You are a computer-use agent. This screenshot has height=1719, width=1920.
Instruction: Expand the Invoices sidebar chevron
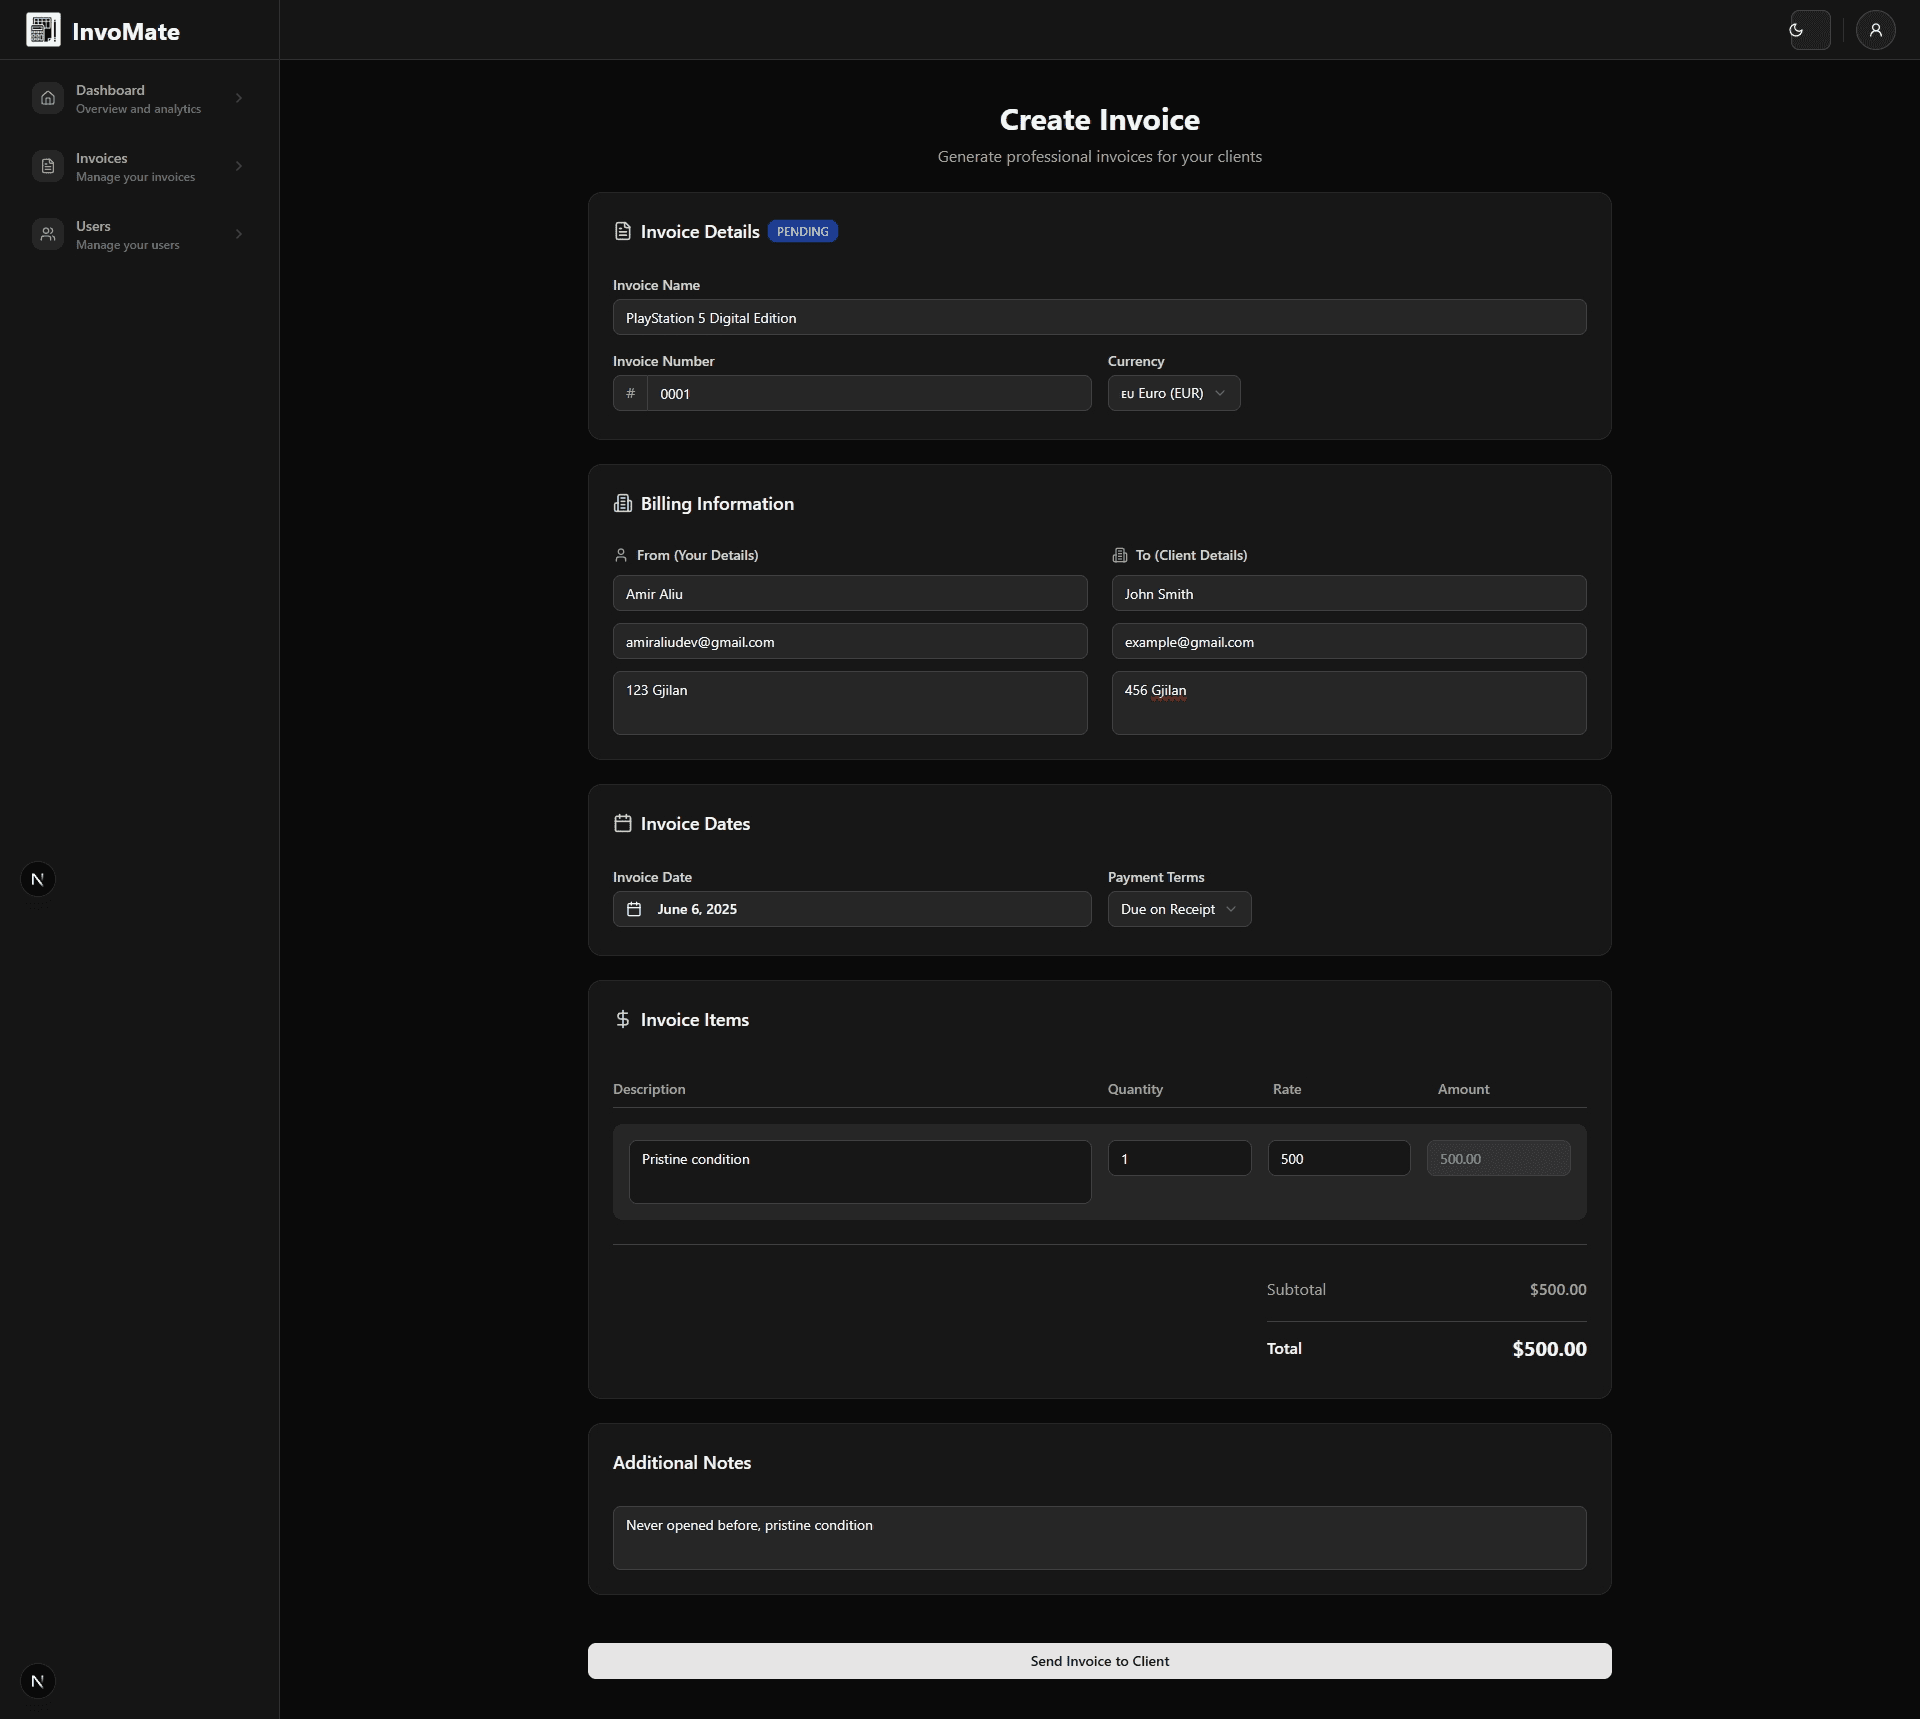[x=239, y=166]
